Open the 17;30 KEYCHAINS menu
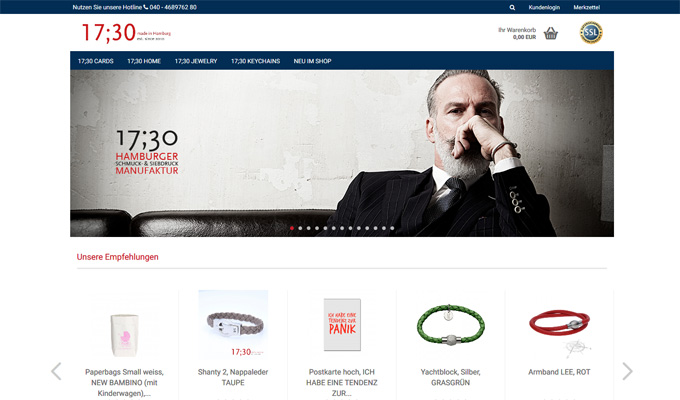Image resolution: width=680 pixels, height=400 pixels. tap(255, 61)
